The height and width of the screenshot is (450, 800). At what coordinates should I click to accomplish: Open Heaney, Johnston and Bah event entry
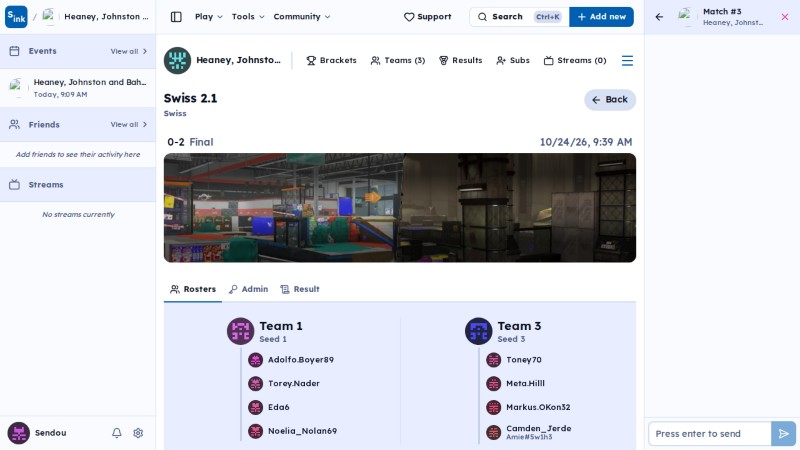click(78, 88)
